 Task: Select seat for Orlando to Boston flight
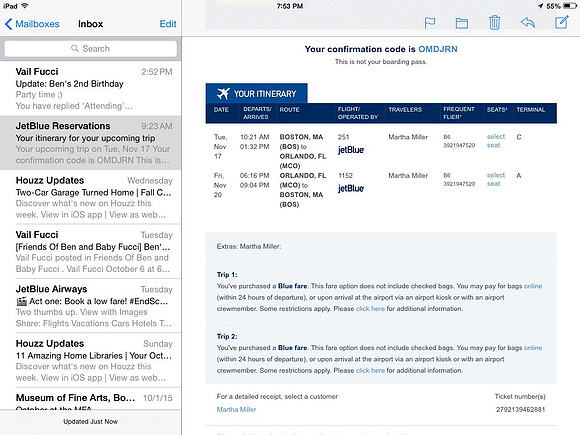coord(496,179)
